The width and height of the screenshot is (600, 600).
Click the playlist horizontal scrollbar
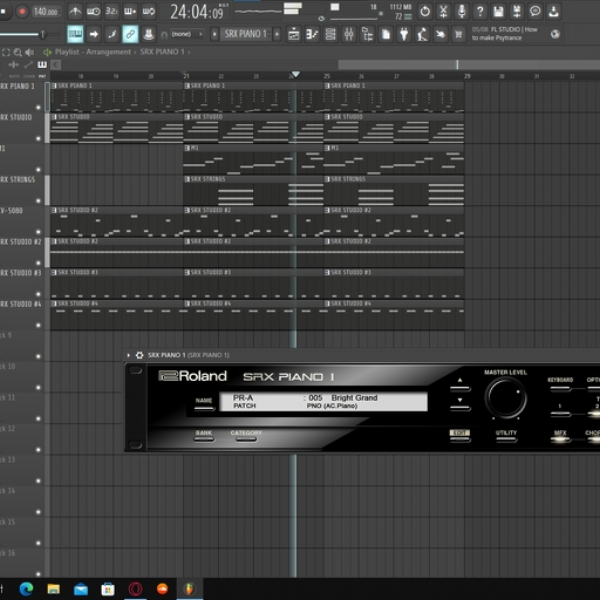click(x=469, y=65)
